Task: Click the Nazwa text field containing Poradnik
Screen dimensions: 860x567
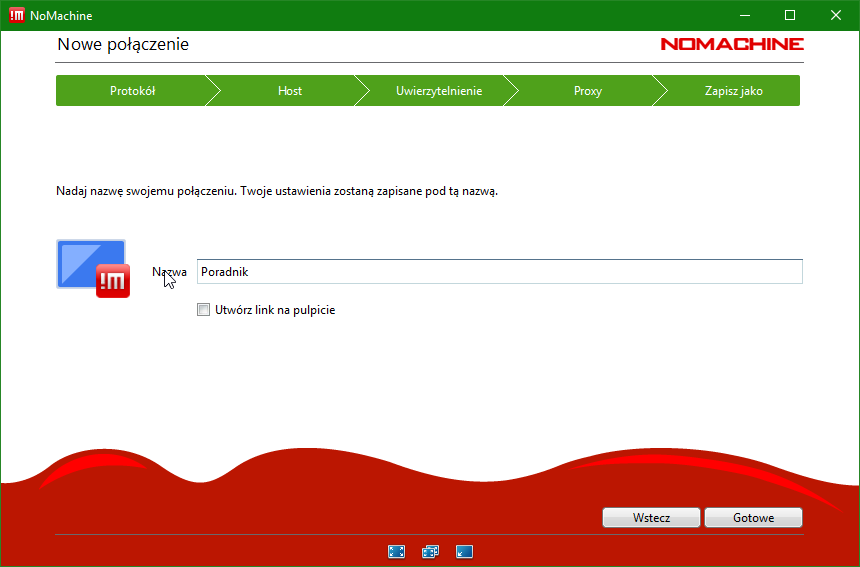Action: pos(500,272)
